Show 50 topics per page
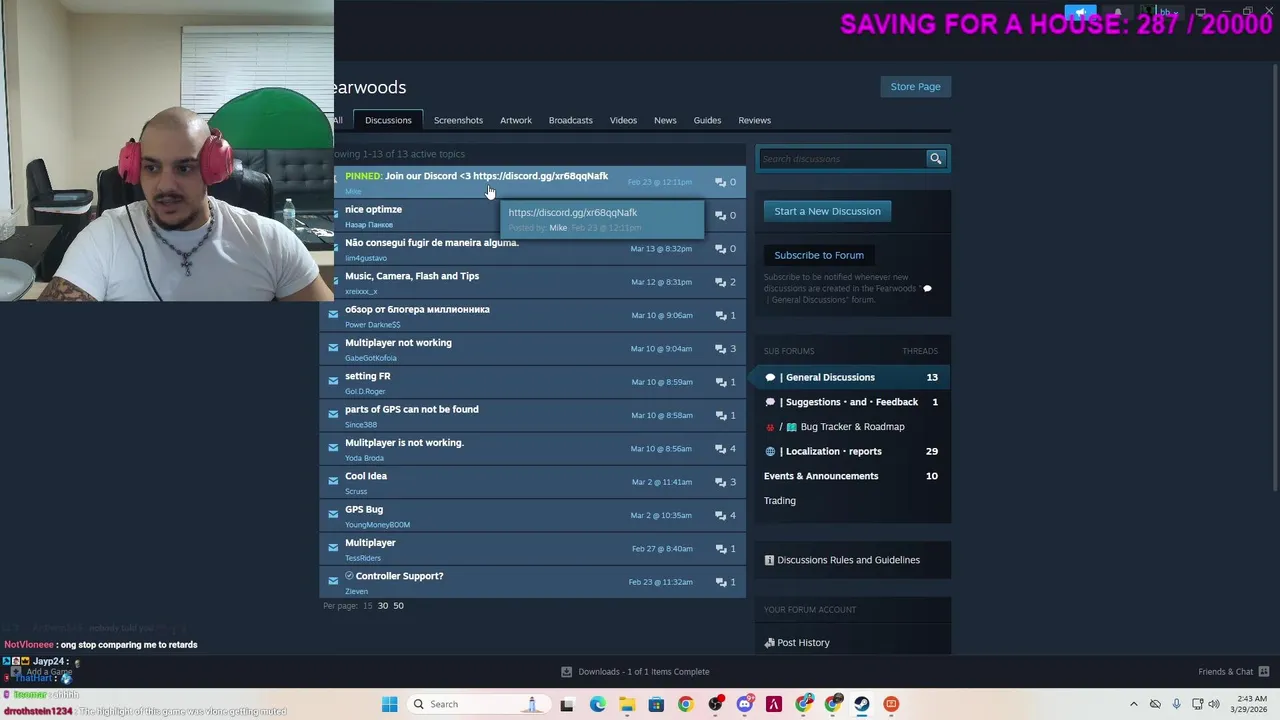The image size is (1280, 720). pos(398,606)
